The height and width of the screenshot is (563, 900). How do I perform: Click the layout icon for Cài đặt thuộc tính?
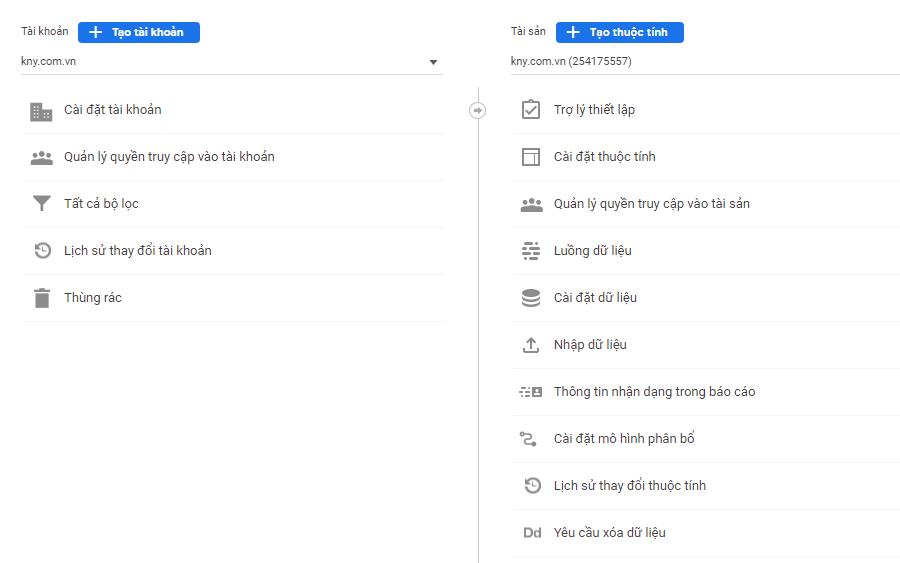click(x=531, y=157)
